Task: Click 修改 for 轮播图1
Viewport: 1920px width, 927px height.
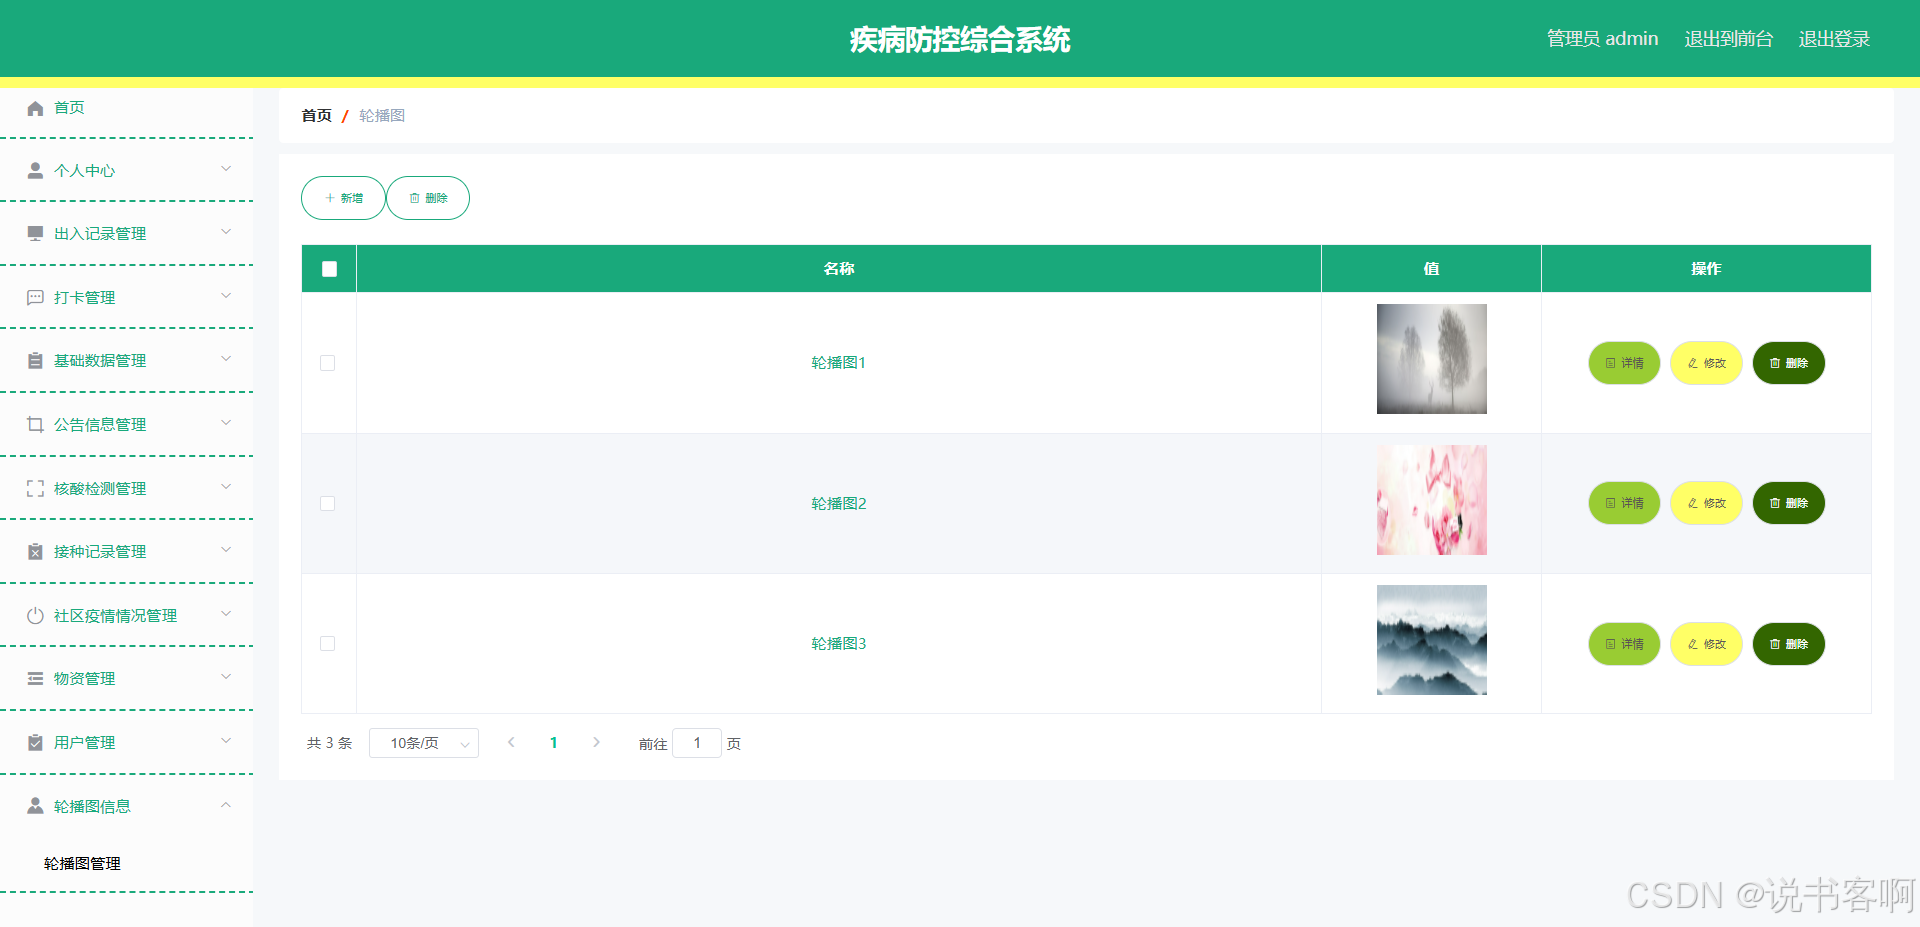Action: point(1706,363)
